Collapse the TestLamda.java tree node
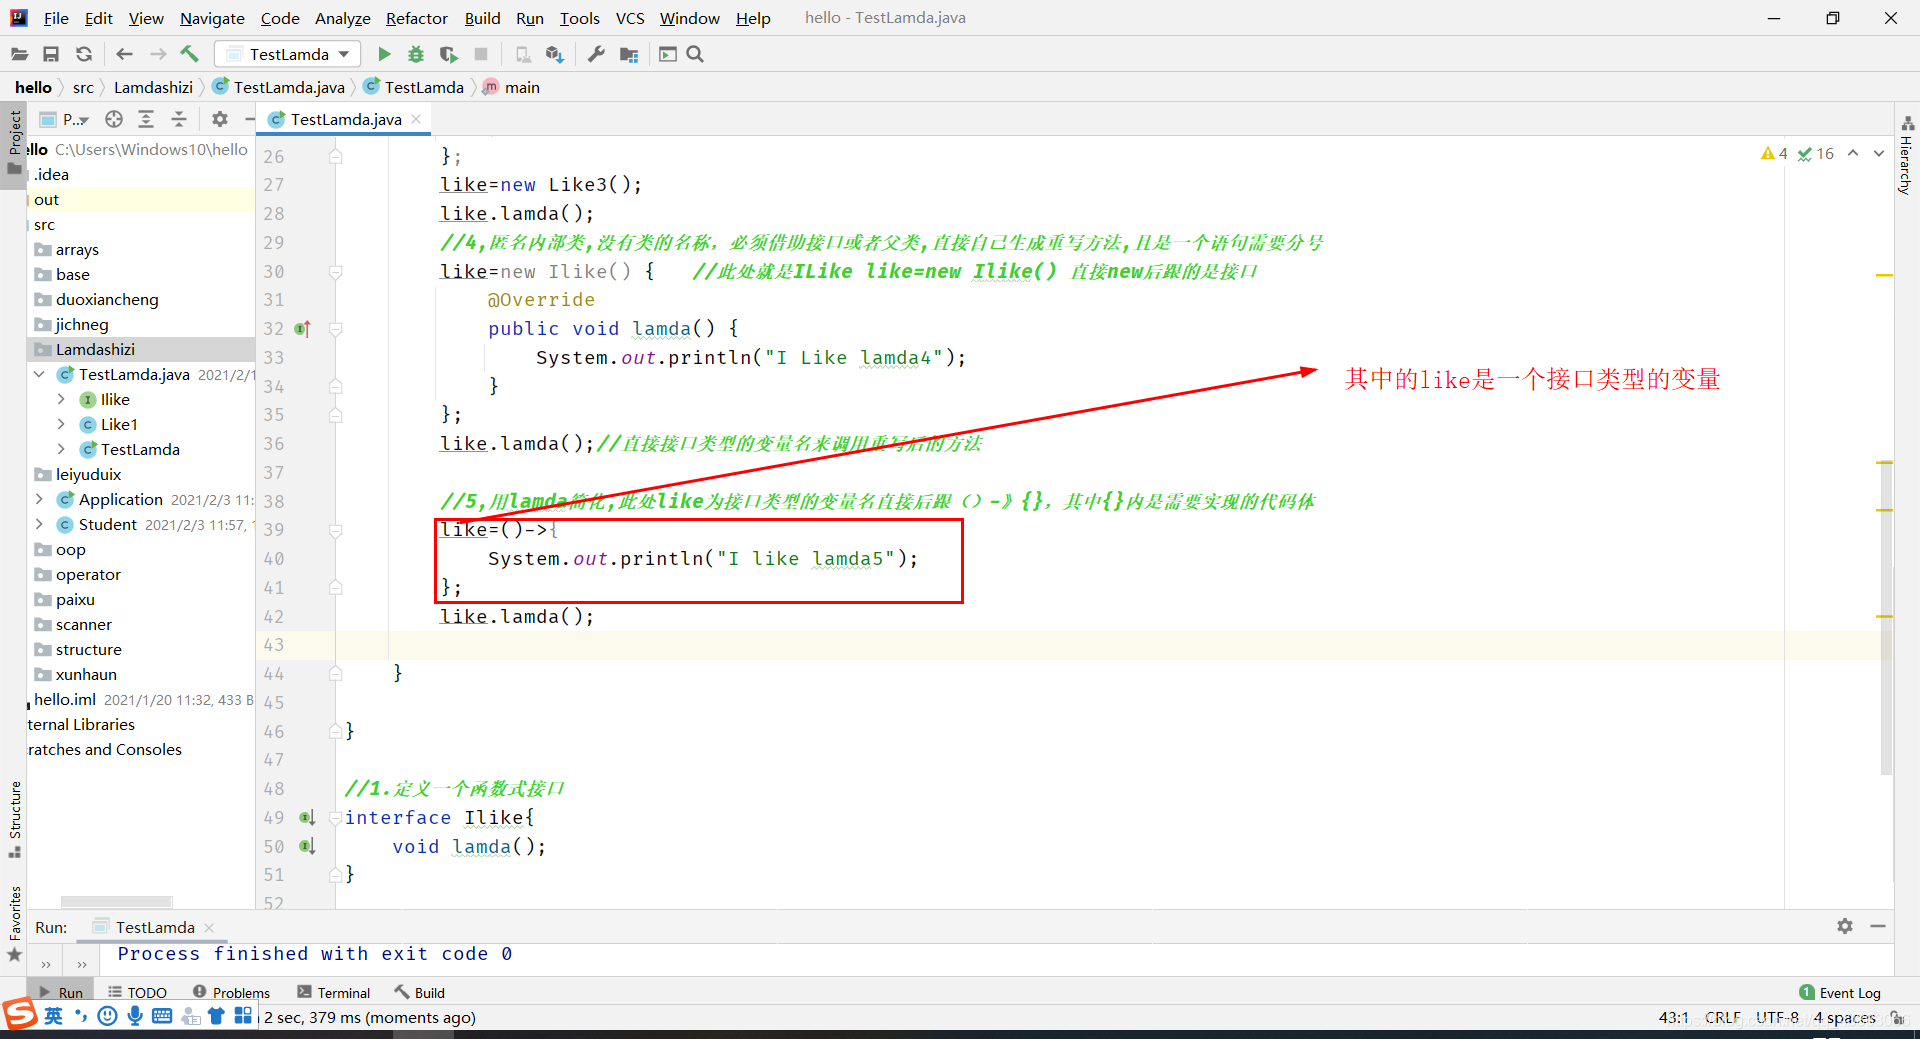This screenshot has width=1920, height=1039. click(x=39, y=374)
